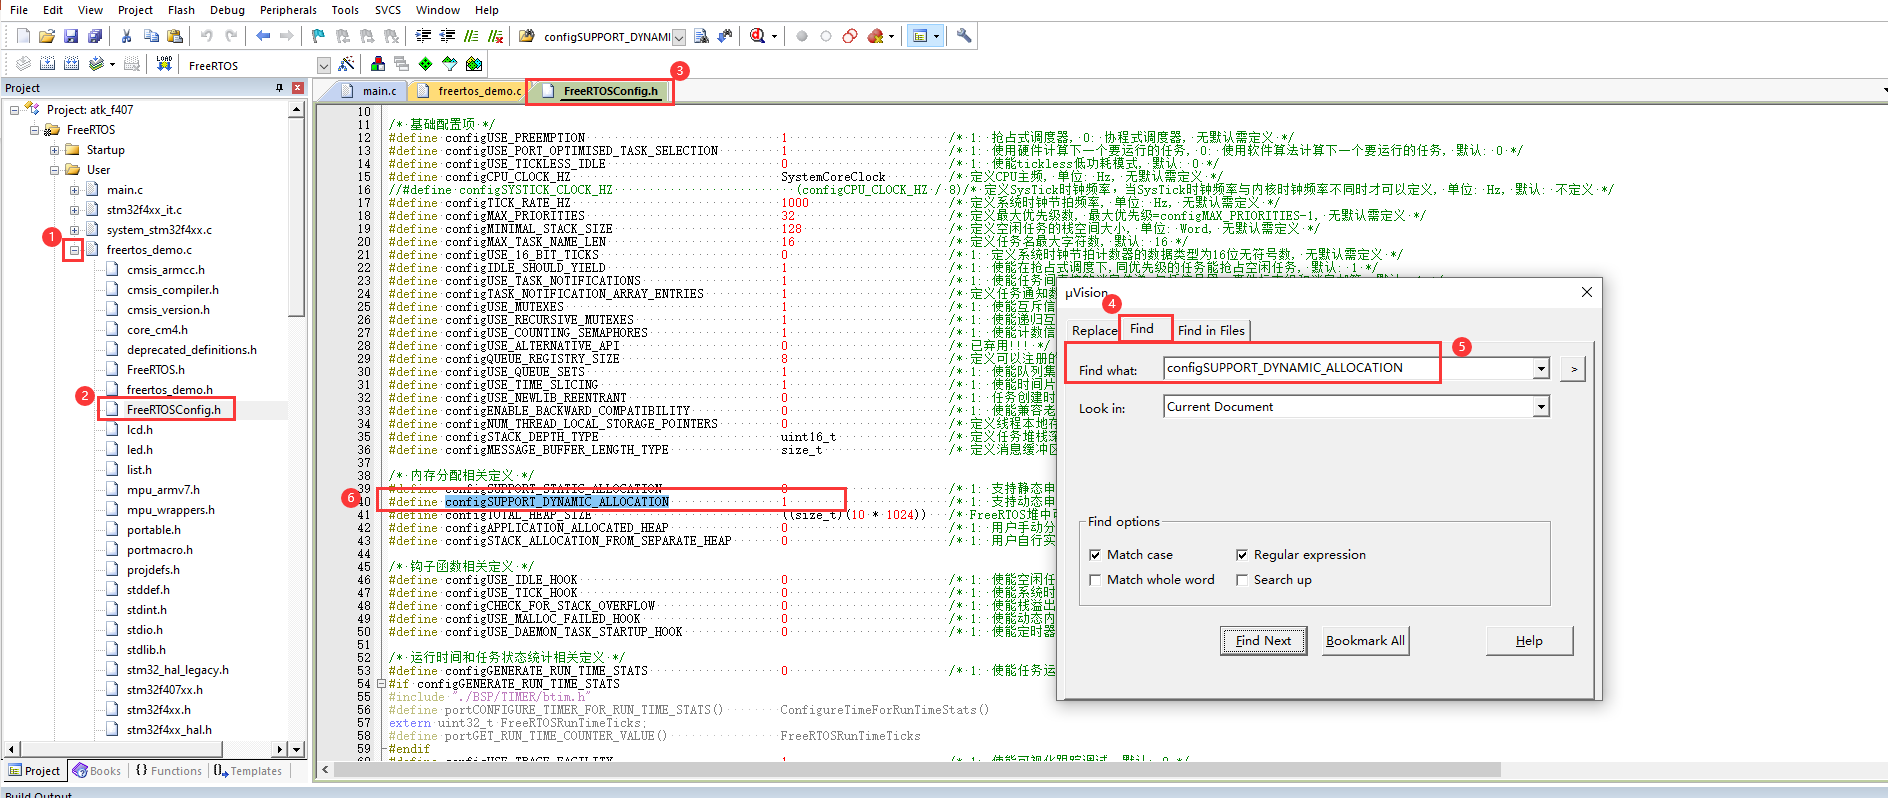
Task: Toggle the Match case checkbox
Action: click(1095, 555)
